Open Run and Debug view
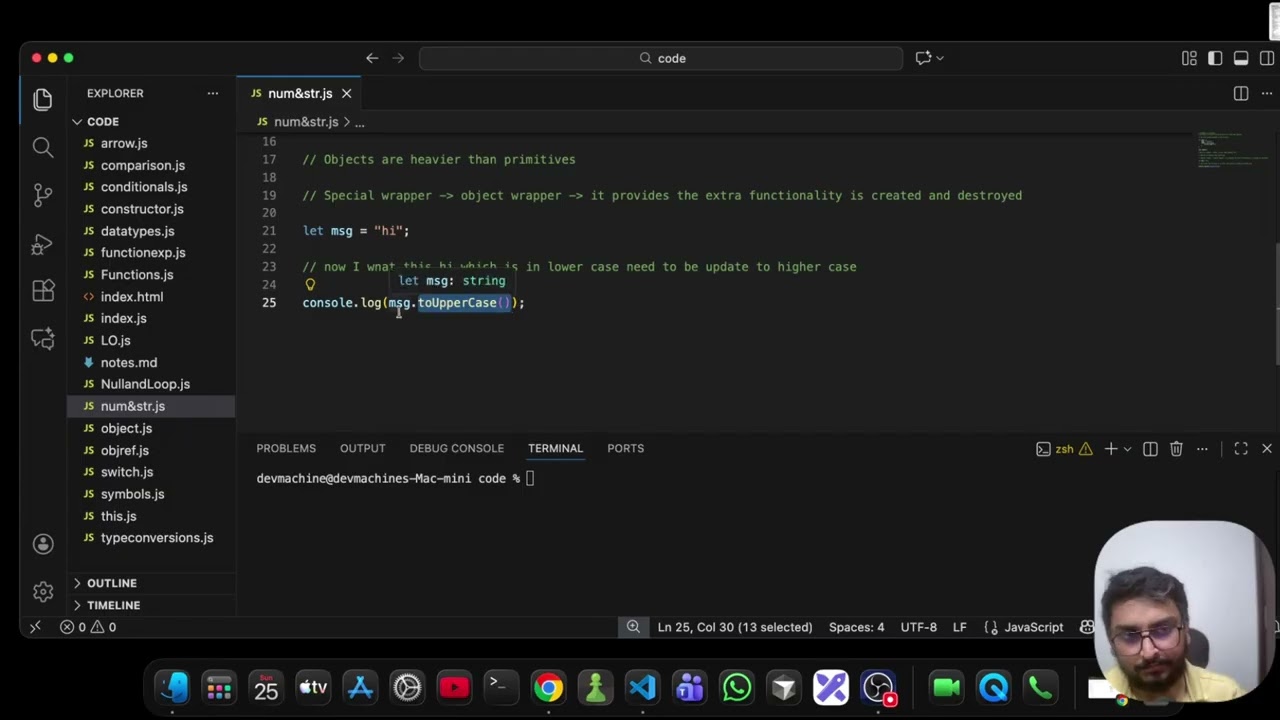Screen dimensions: 1280x720 [42, 243]
